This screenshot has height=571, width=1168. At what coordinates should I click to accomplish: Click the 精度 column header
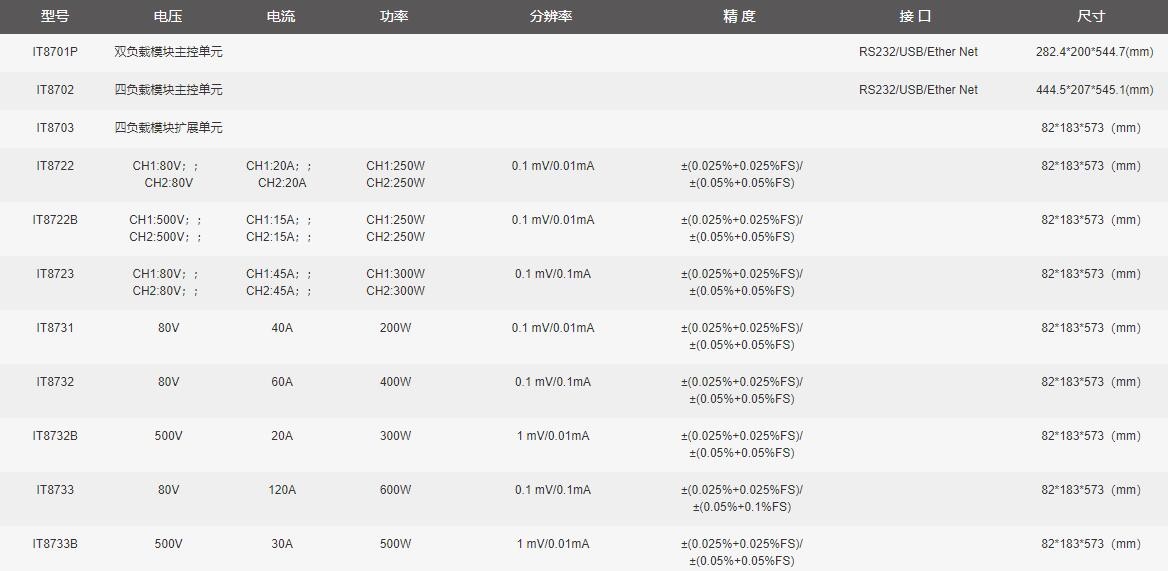[740, 16]
